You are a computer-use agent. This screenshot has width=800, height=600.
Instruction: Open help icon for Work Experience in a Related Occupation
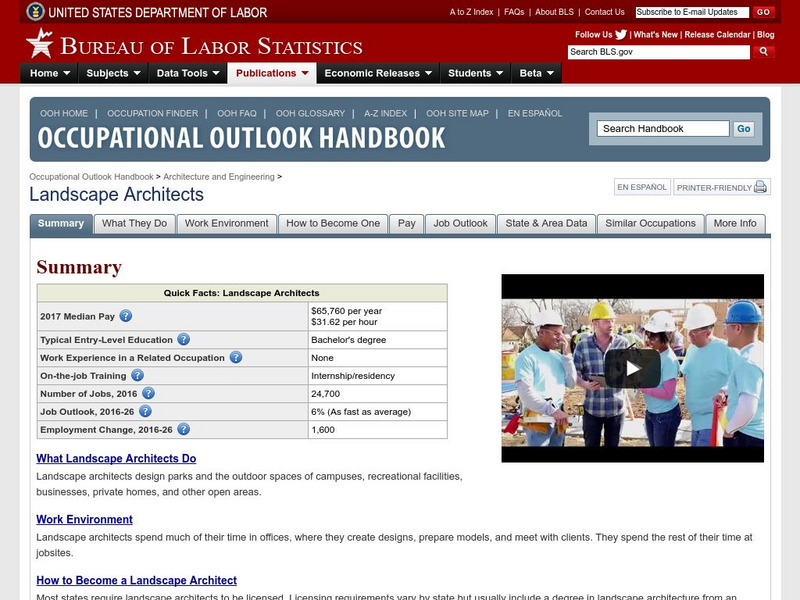236,357
